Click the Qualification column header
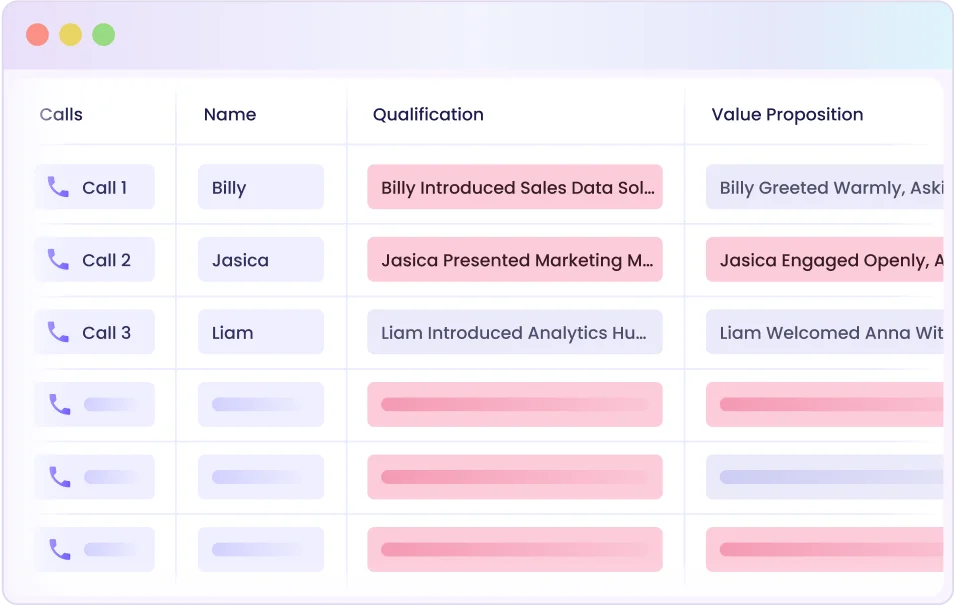The width and height of the screenshot is (954, 605). (x=428, y=115)
